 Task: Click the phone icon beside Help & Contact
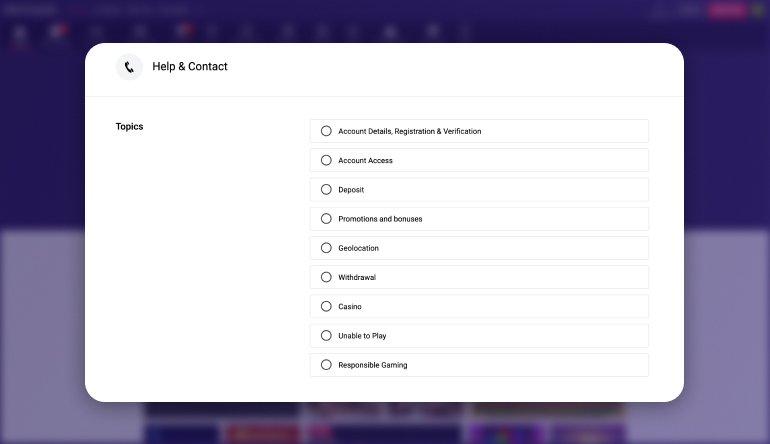[x=129, y=67]
